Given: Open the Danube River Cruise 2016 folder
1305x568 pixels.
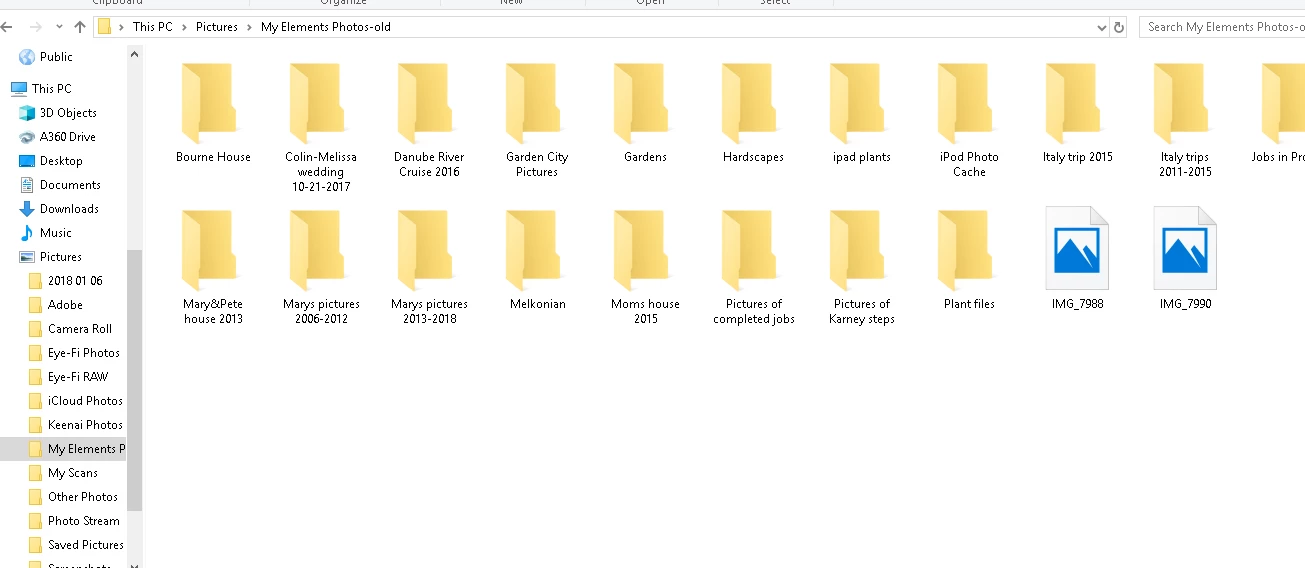Looking at the screenshot, I should point(429,120).
